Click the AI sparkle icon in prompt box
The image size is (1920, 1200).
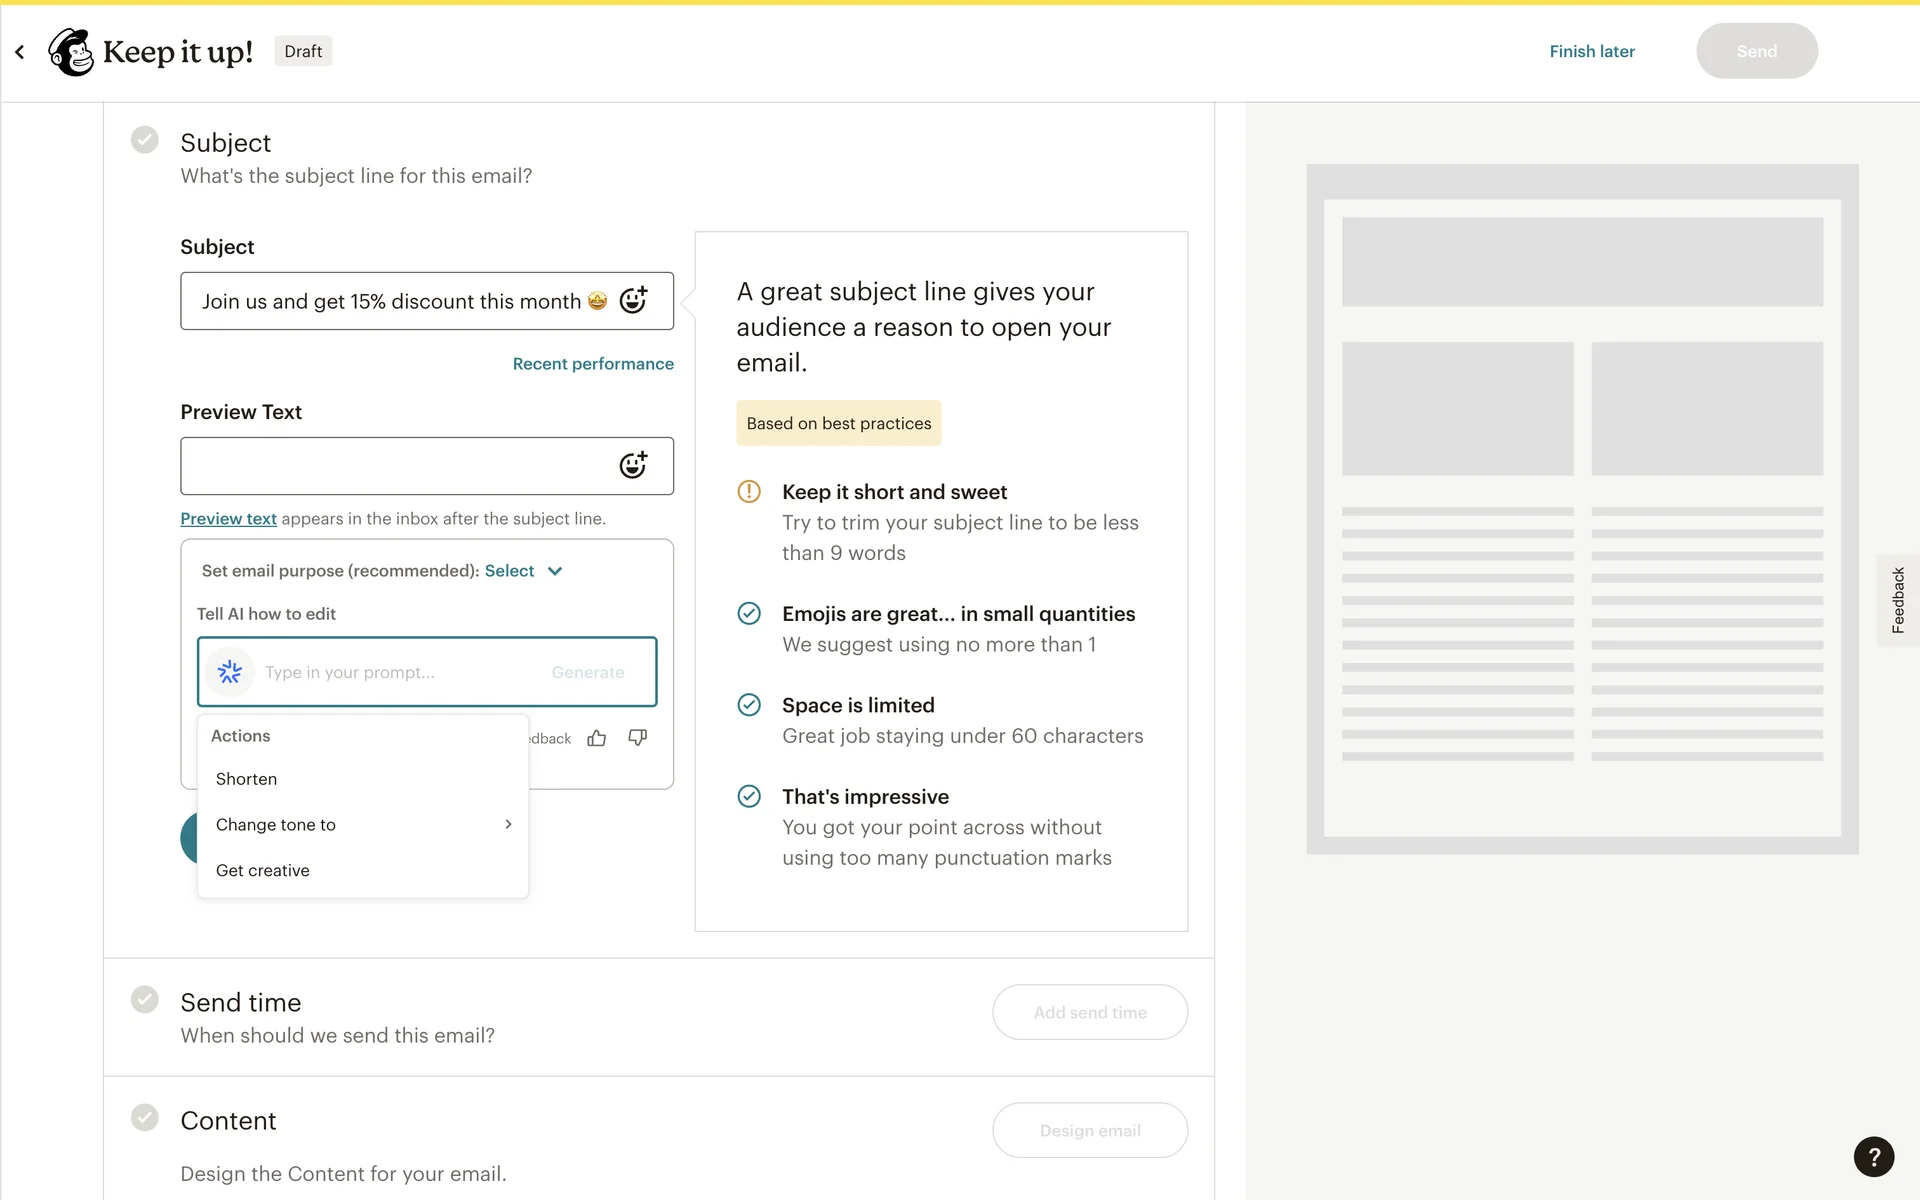tap(230, 672)
